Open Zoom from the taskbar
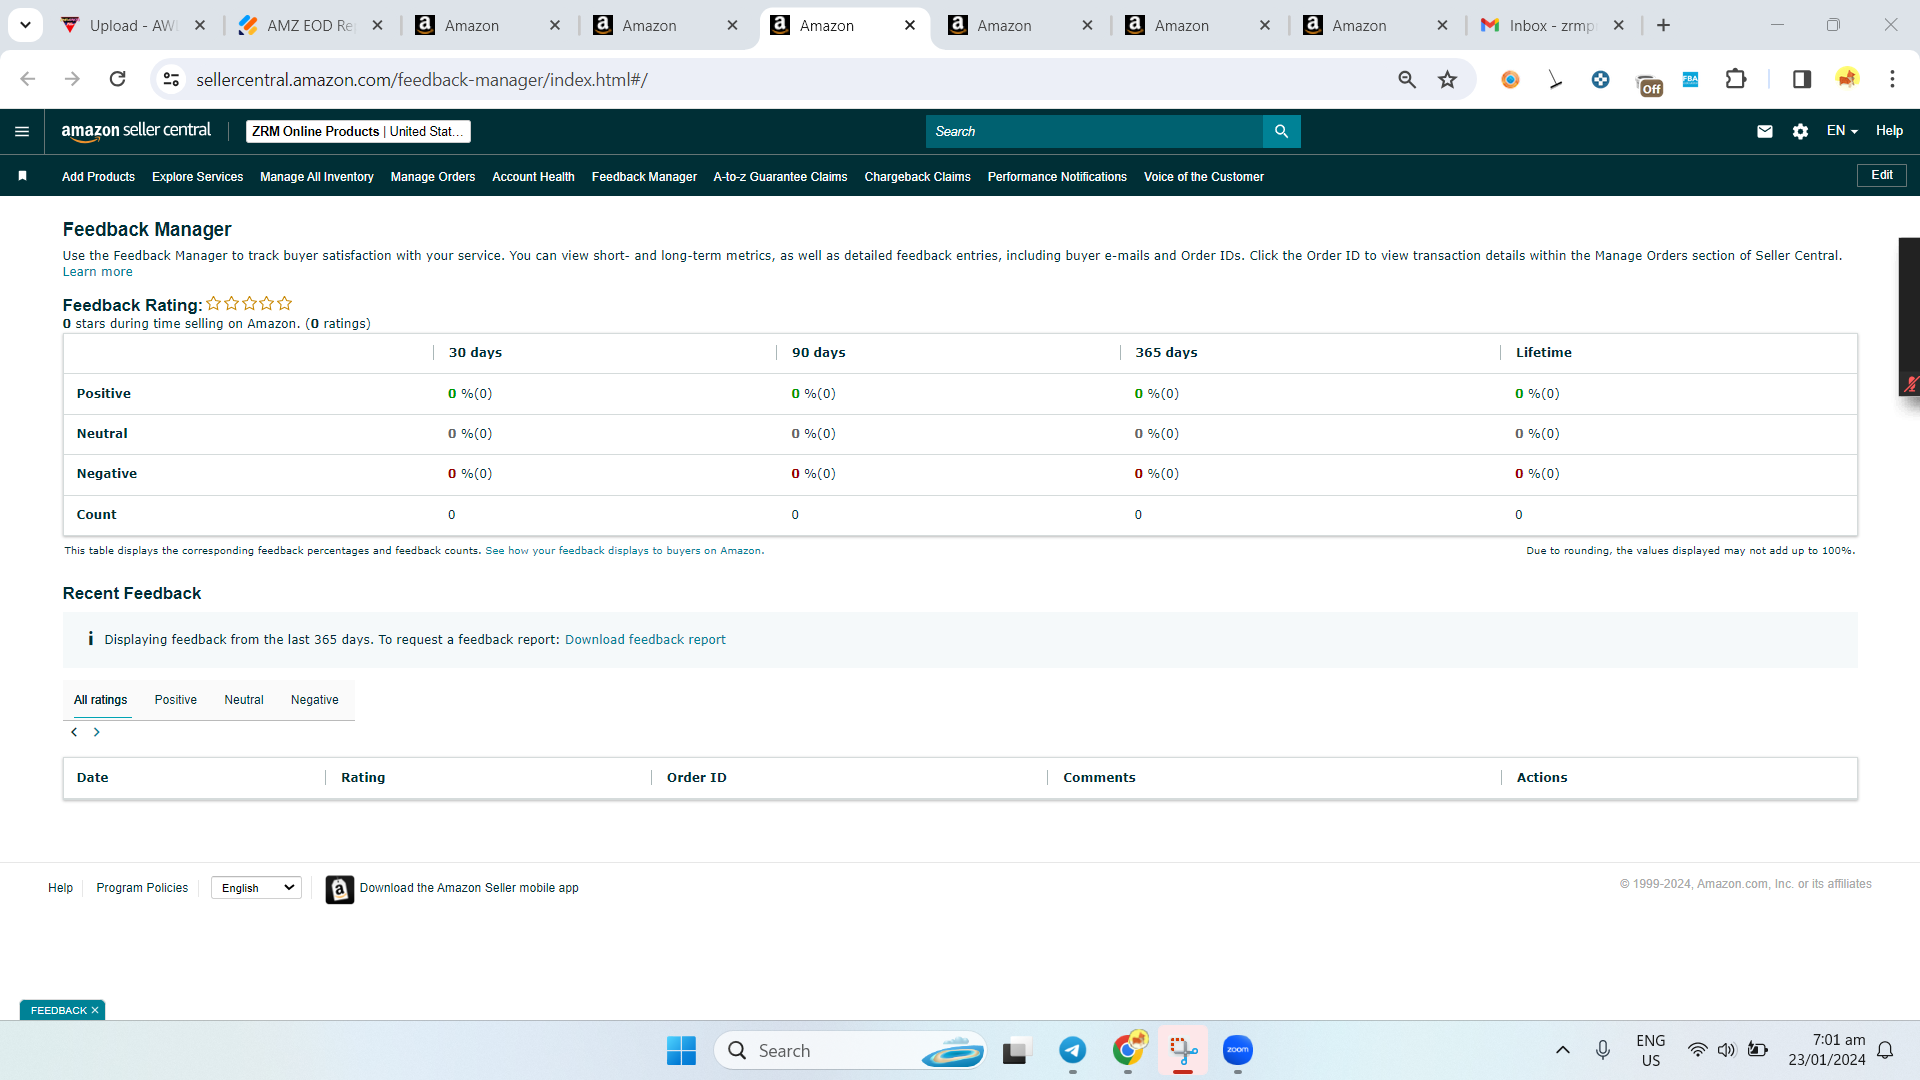 1238,1050
